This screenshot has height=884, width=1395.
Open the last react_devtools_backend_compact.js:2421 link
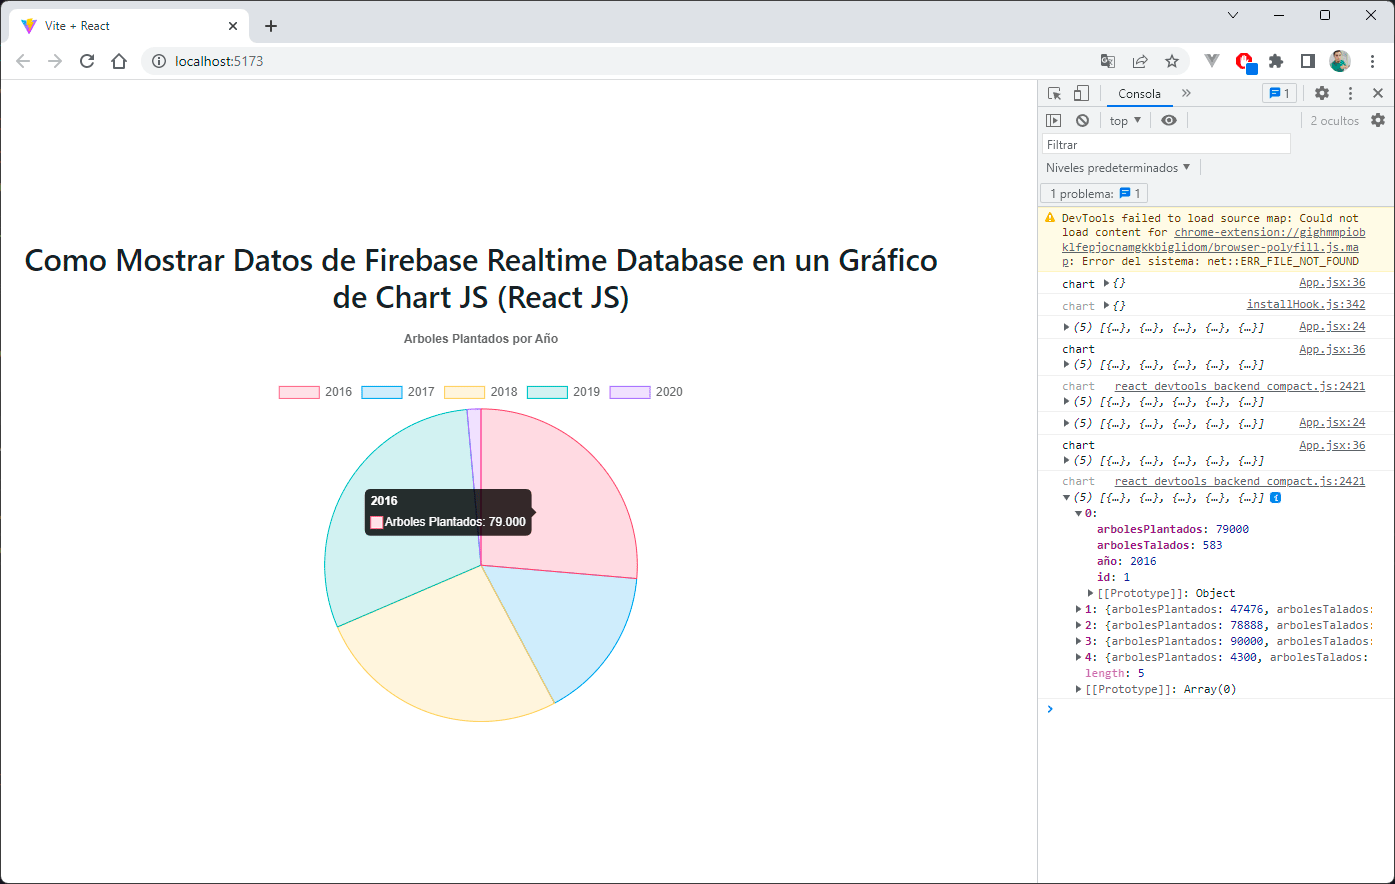pos(1239,481)
